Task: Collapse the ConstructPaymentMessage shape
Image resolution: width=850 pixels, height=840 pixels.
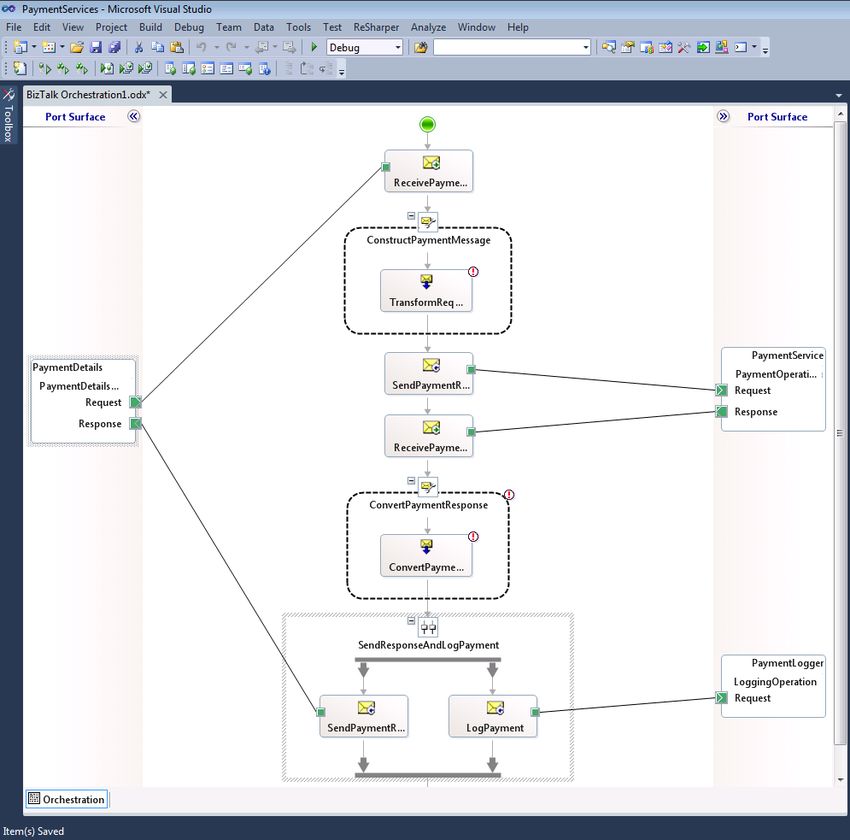Action: (411, 216)
